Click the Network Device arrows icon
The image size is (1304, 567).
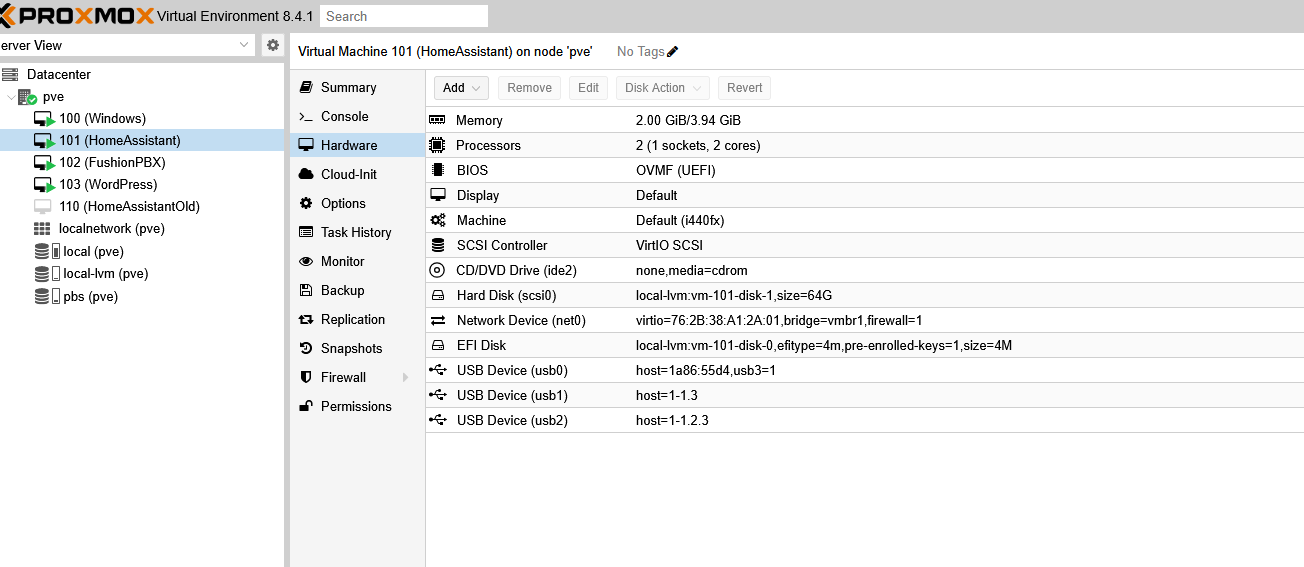(438, 320)
